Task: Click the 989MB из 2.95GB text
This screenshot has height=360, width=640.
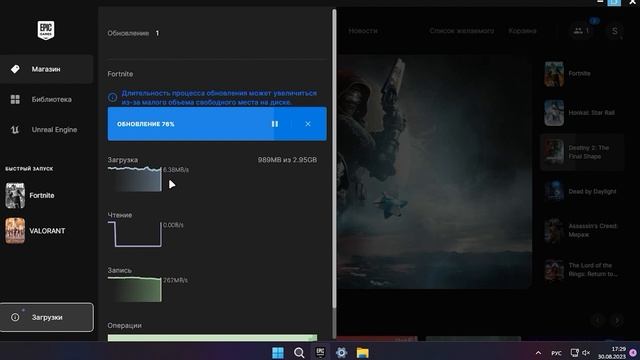Action: click(x=287, y=160)
